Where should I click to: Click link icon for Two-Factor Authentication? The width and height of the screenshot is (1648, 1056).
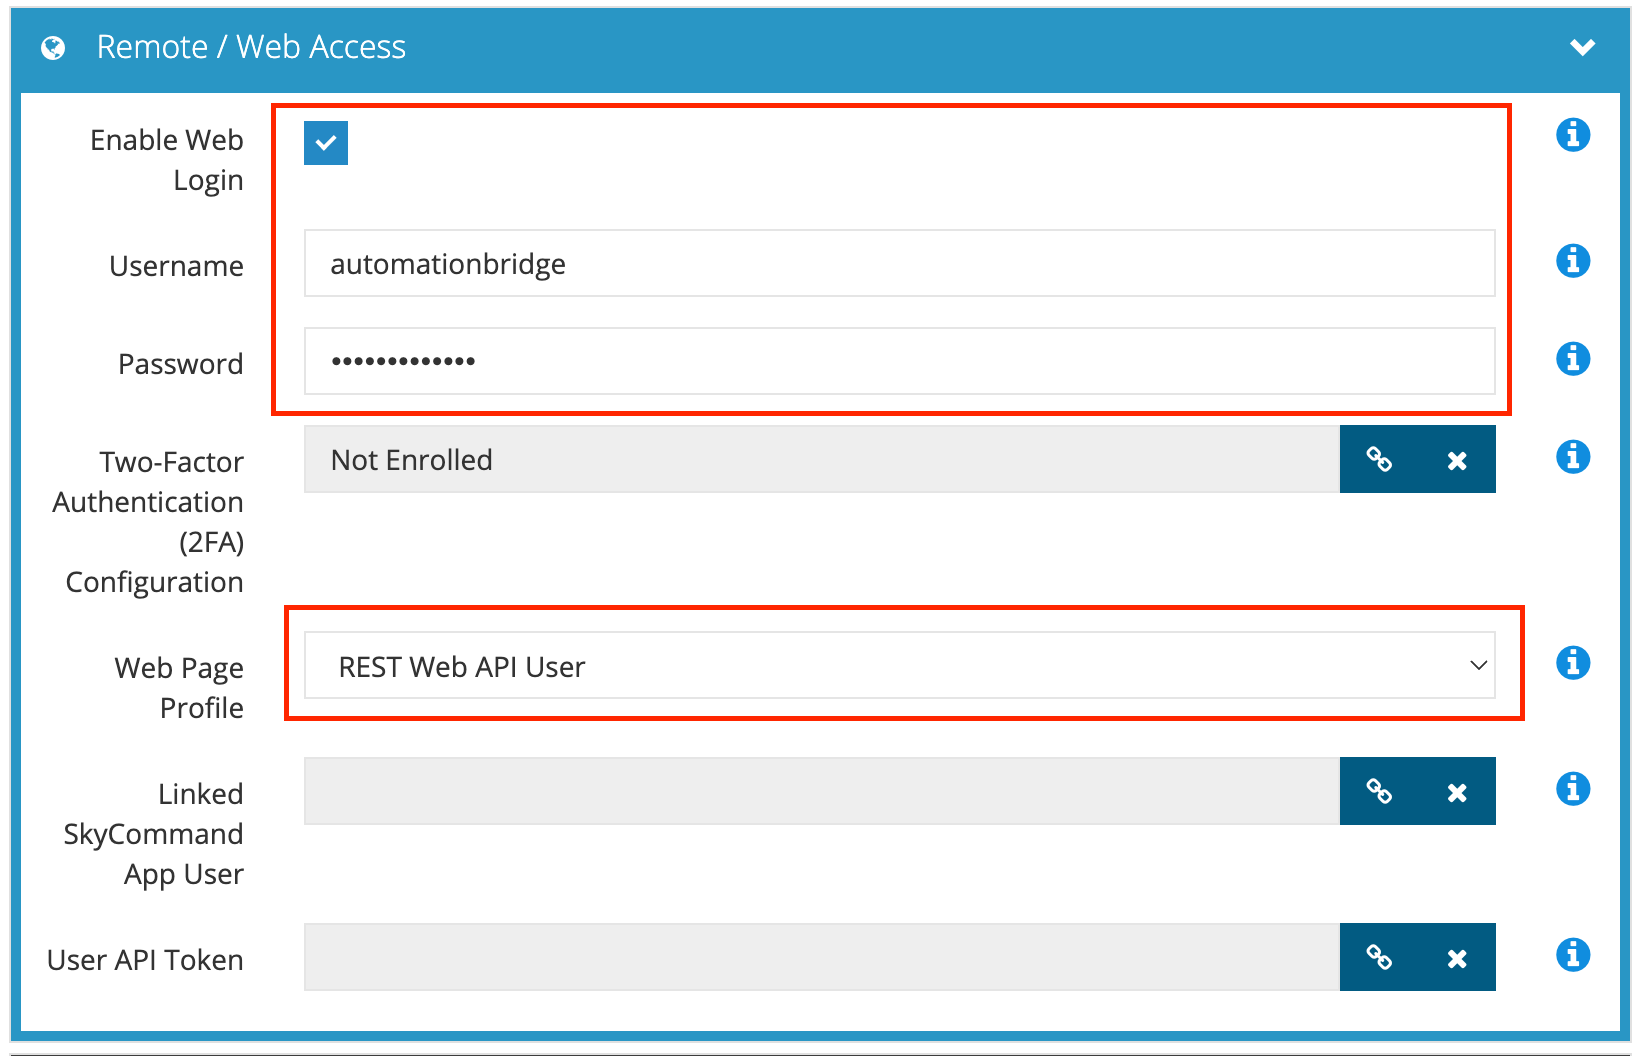pos(1379,460)
